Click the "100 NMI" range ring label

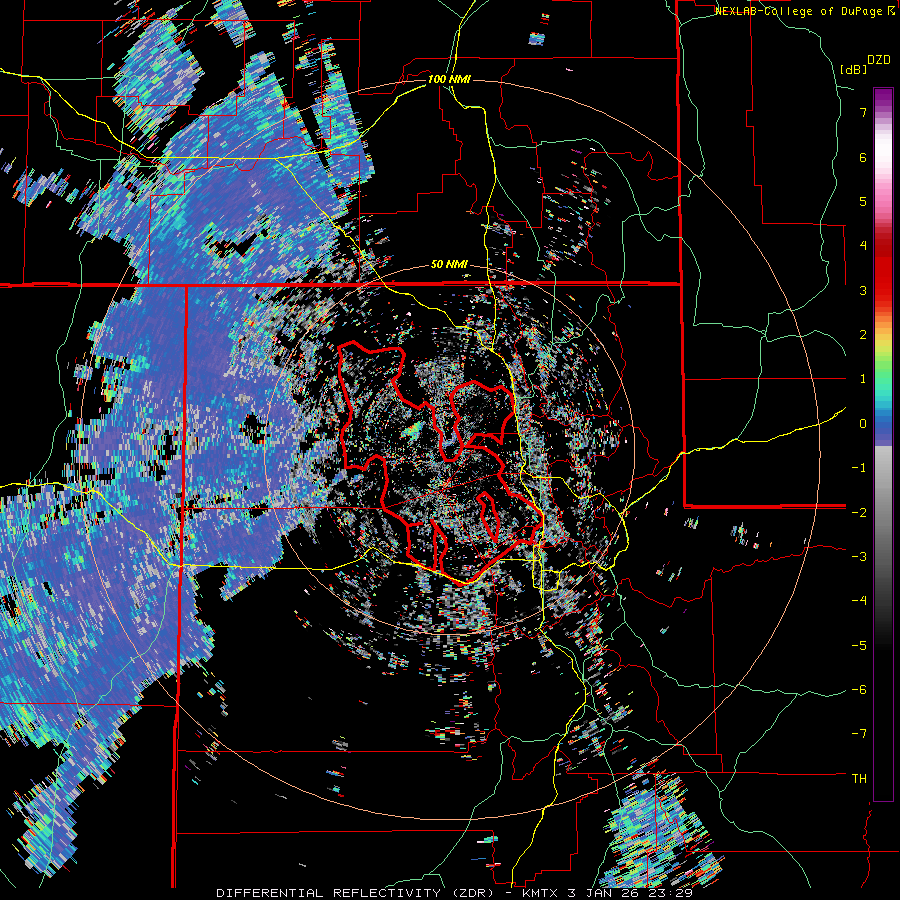click(x=449, y=79)
